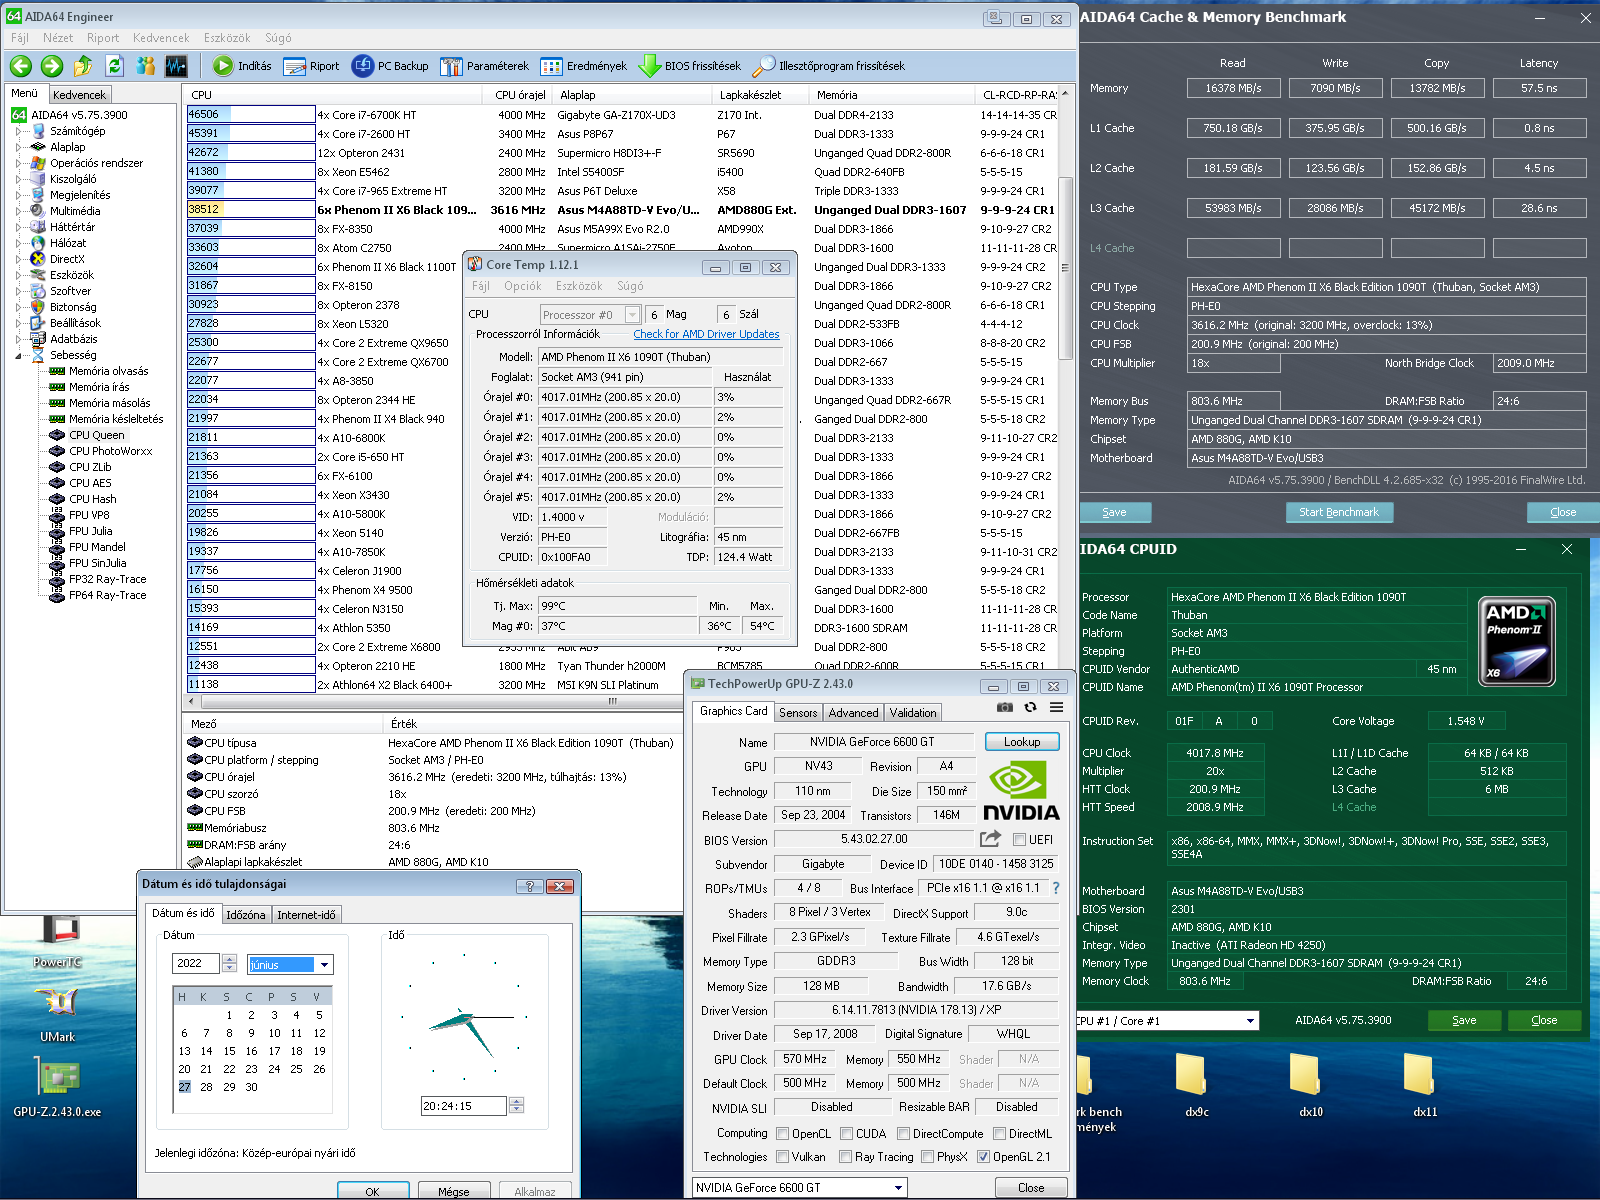Click OK in the date and time dialog
1600x1200 pixels.
click(x=373, y=1191)
